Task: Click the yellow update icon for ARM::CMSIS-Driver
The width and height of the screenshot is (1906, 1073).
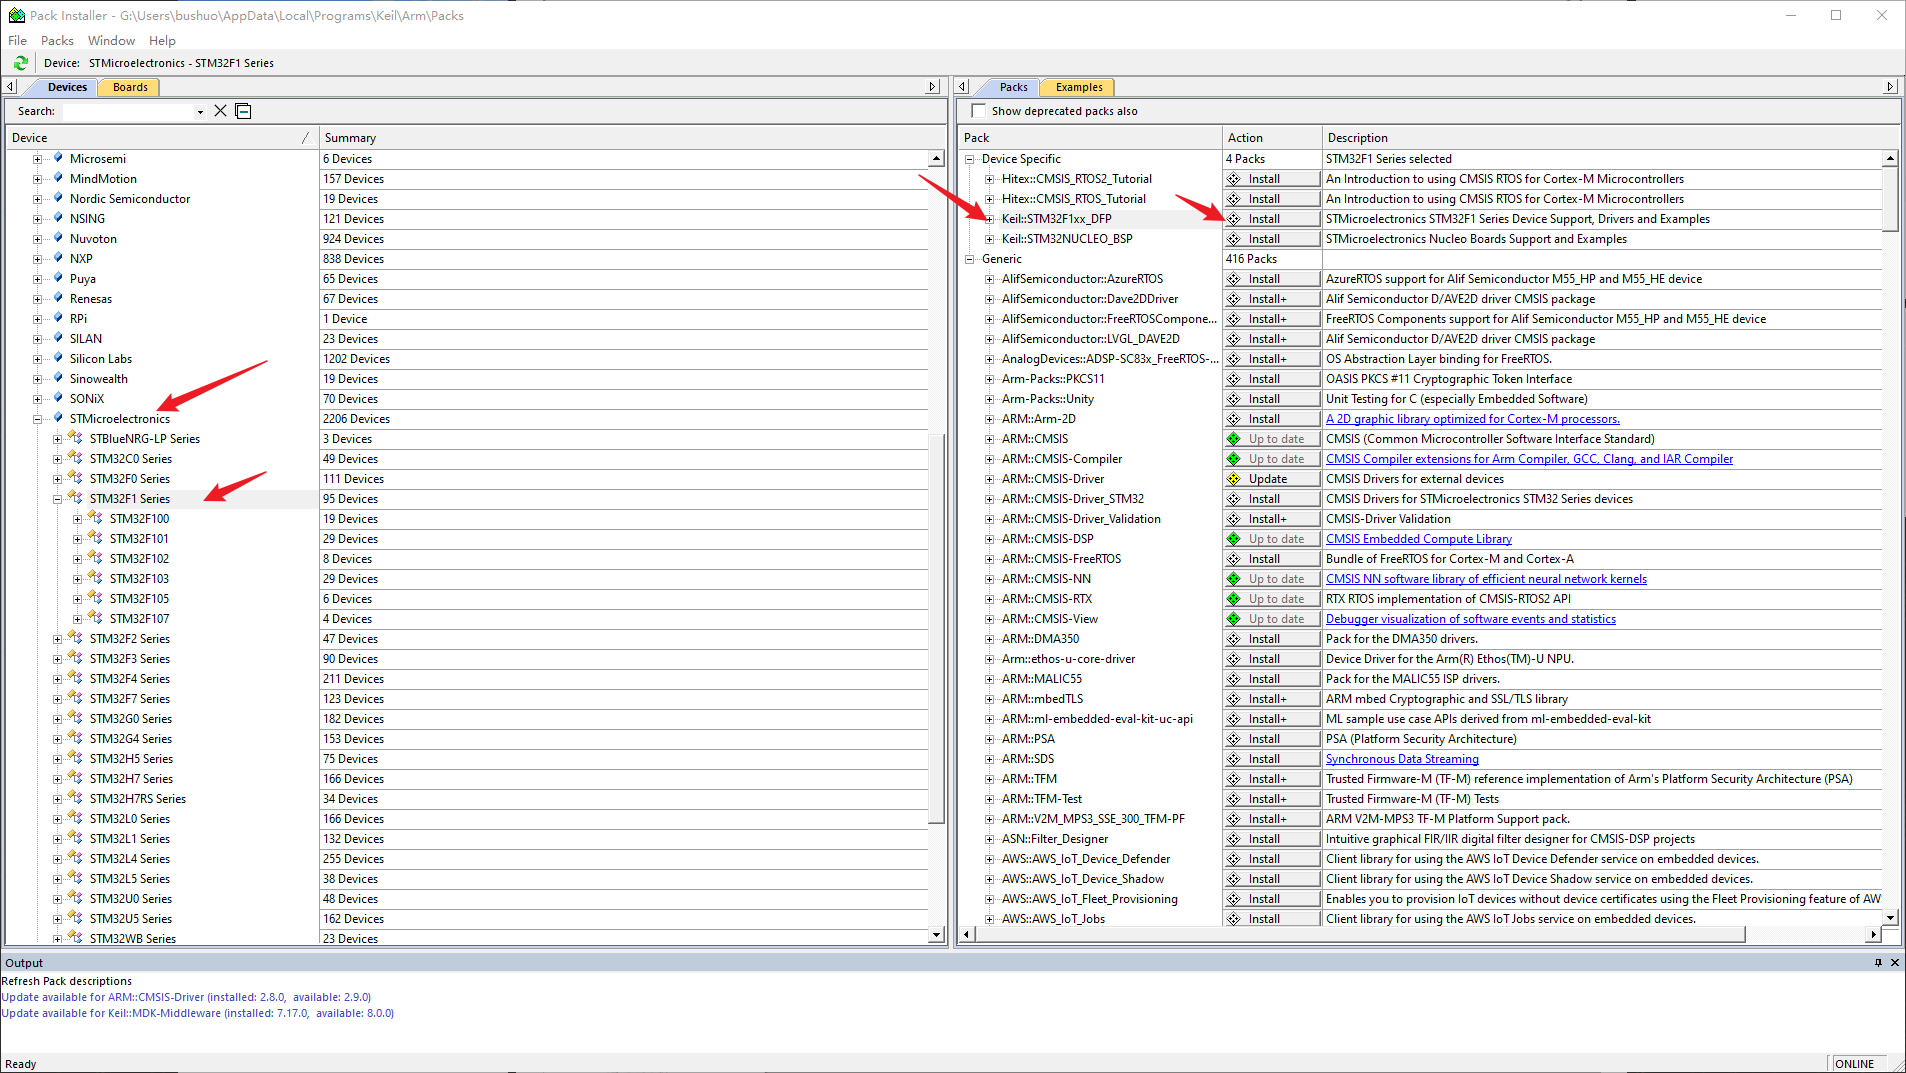Action: pos(1234,479)
